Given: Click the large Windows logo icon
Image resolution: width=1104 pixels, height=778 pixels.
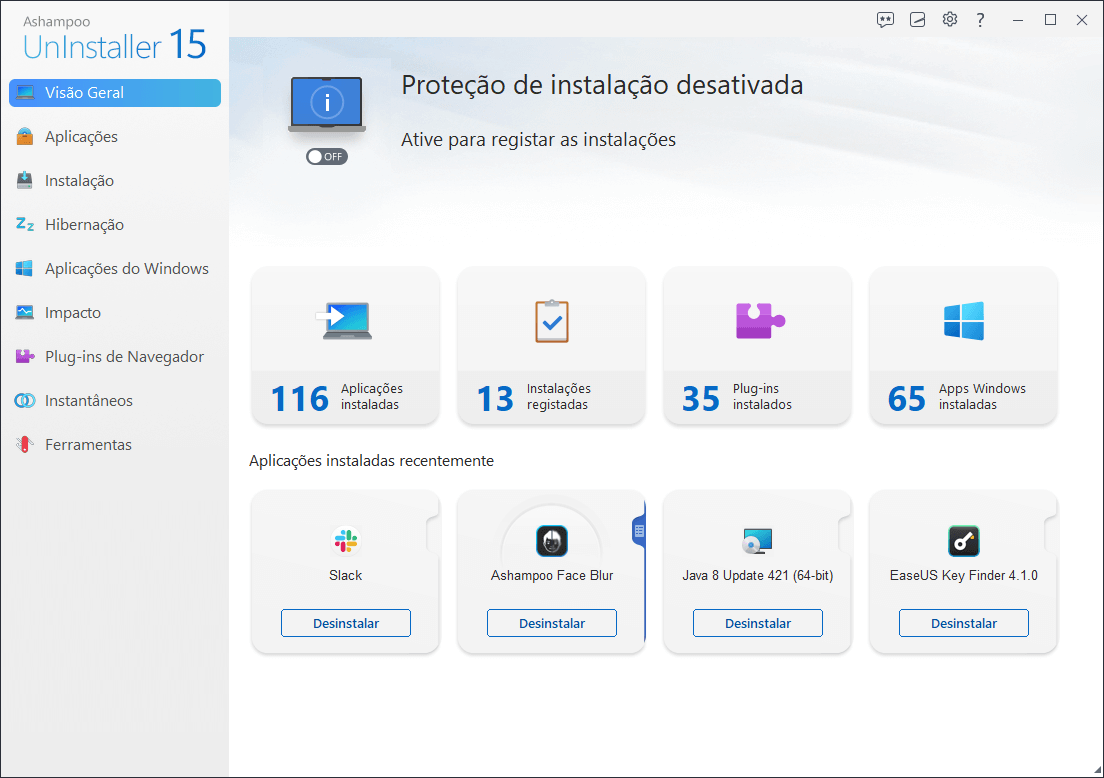Looking at the screenshot, I should tap(964, 321).
